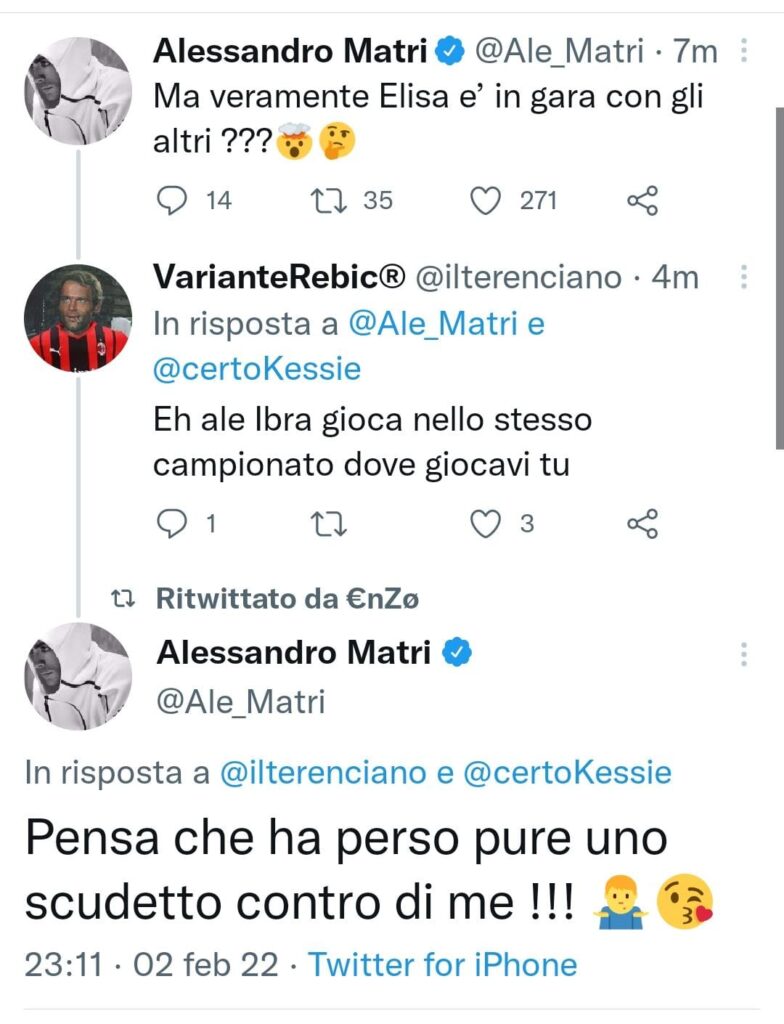The width and height of the screenshot is (784, 1024).
Task: Like VarianteRebic's tweet with 3 likes
Action: [486, 523]
